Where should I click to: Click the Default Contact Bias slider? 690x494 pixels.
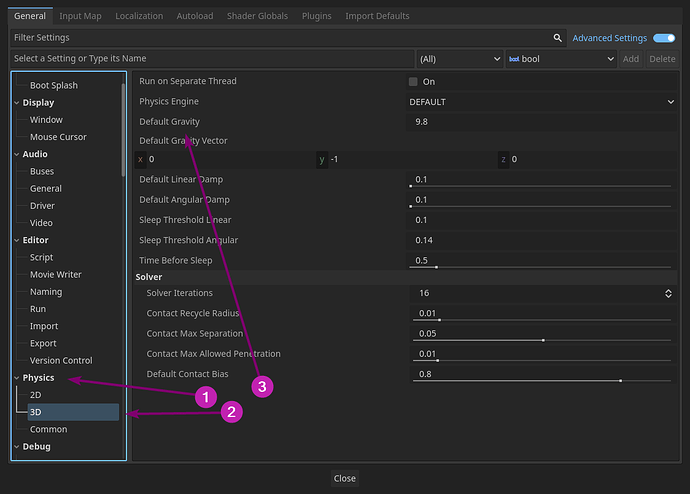pyautogui.click(x=542, y=381)
